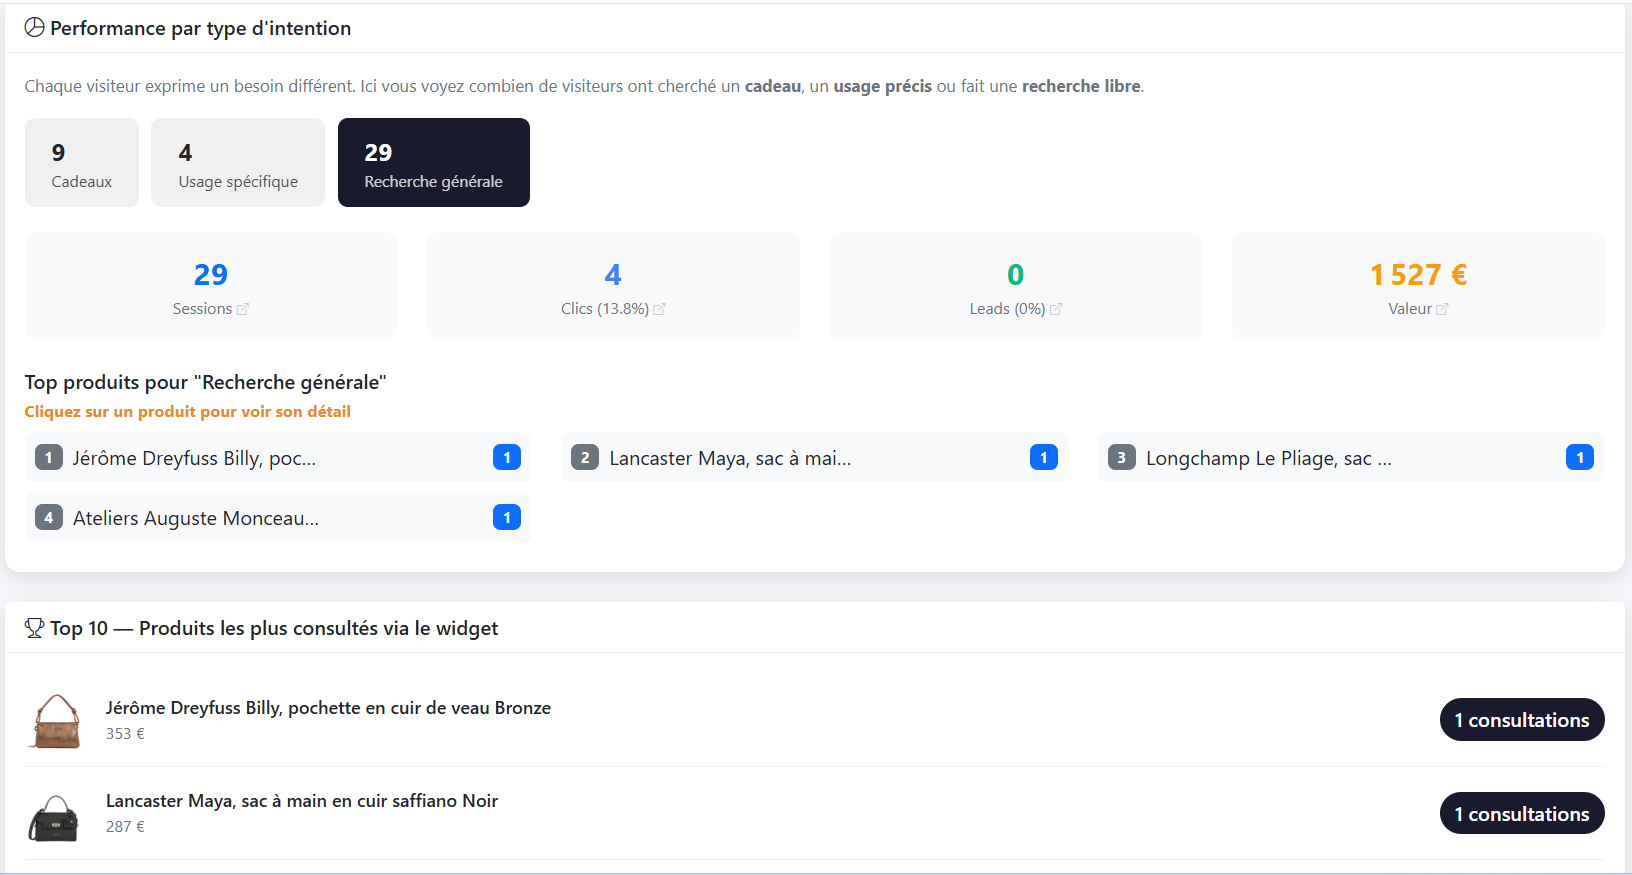Click the Lancaster Maya handbag thumbnail

coord(55,814)
